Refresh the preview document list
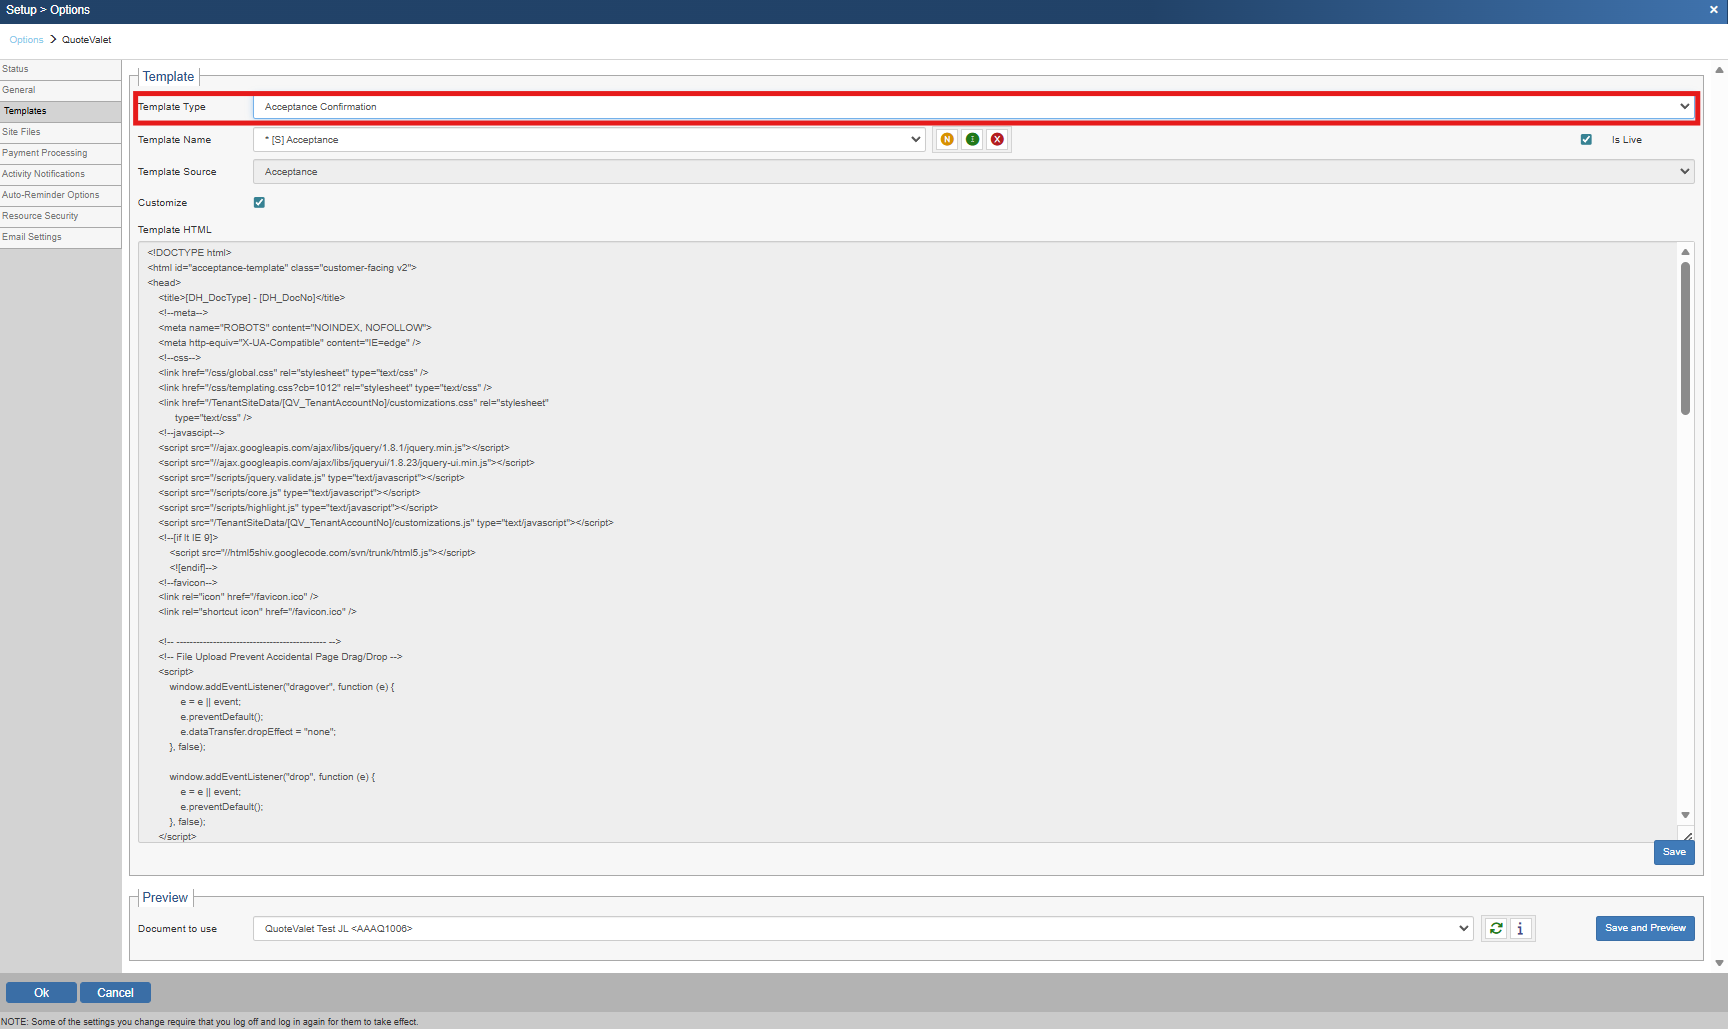 click(1496, 929)
